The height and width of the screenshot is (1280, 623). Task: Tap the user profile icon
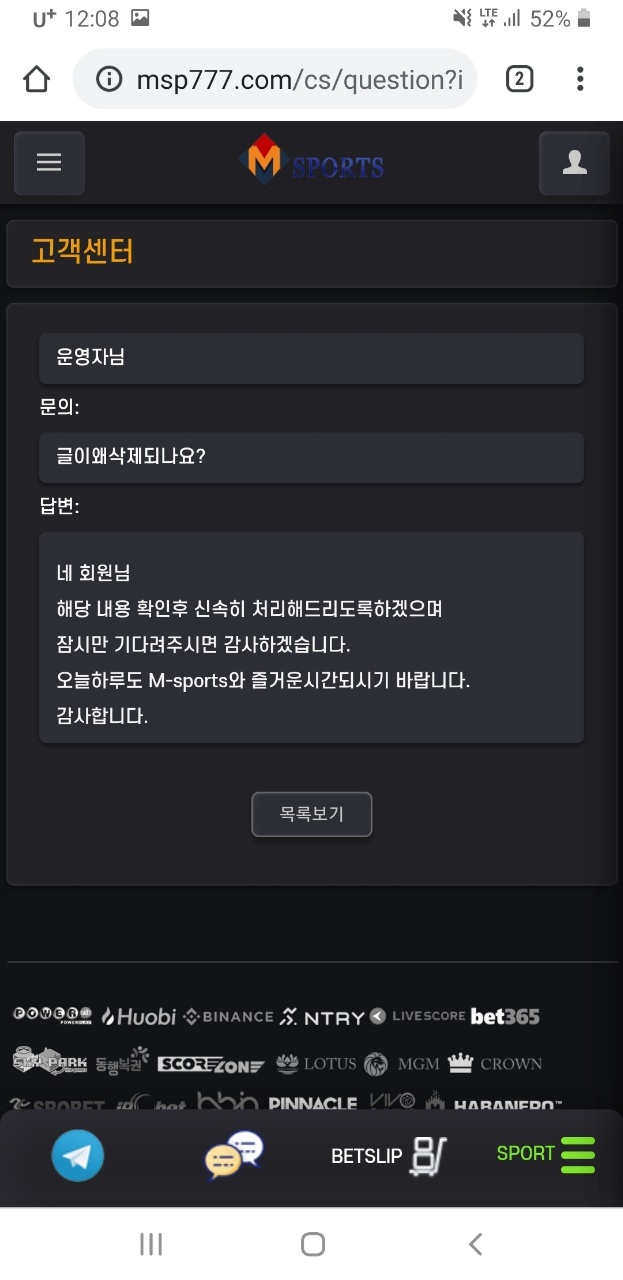pyautogui.click(x=574, y=163)
